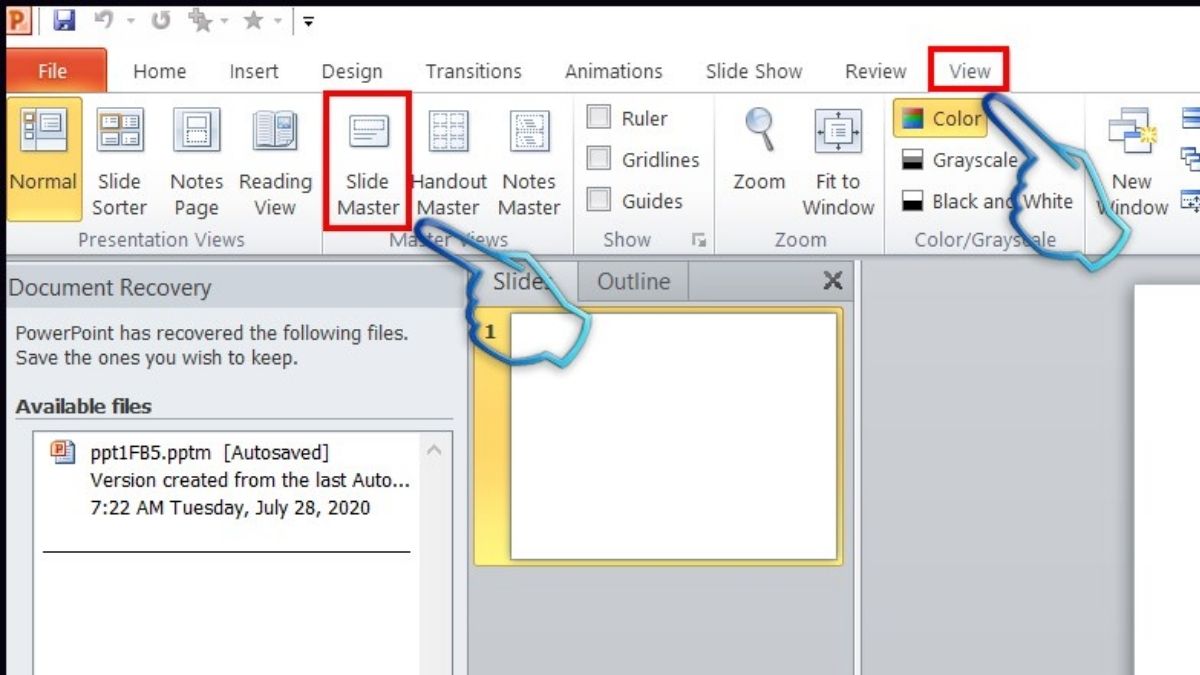Open the Notes Master view
This screenshot has width=1200, height=675.
click(528, 160)
